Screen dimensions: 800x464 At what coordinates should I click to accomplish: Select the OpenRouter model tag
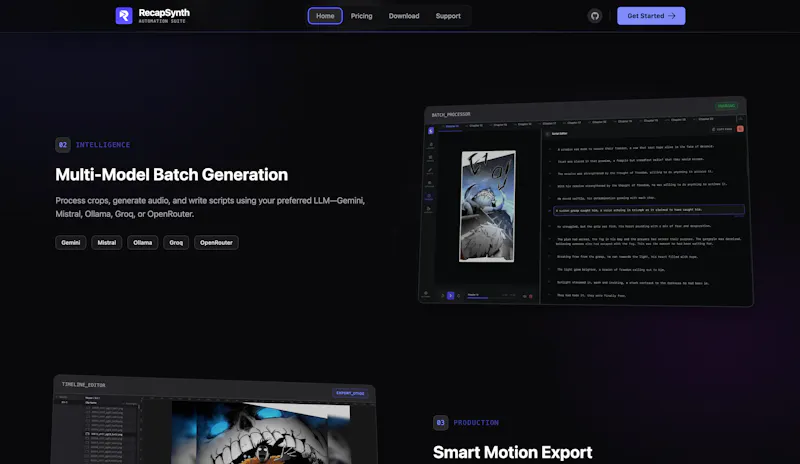(216, 242)
